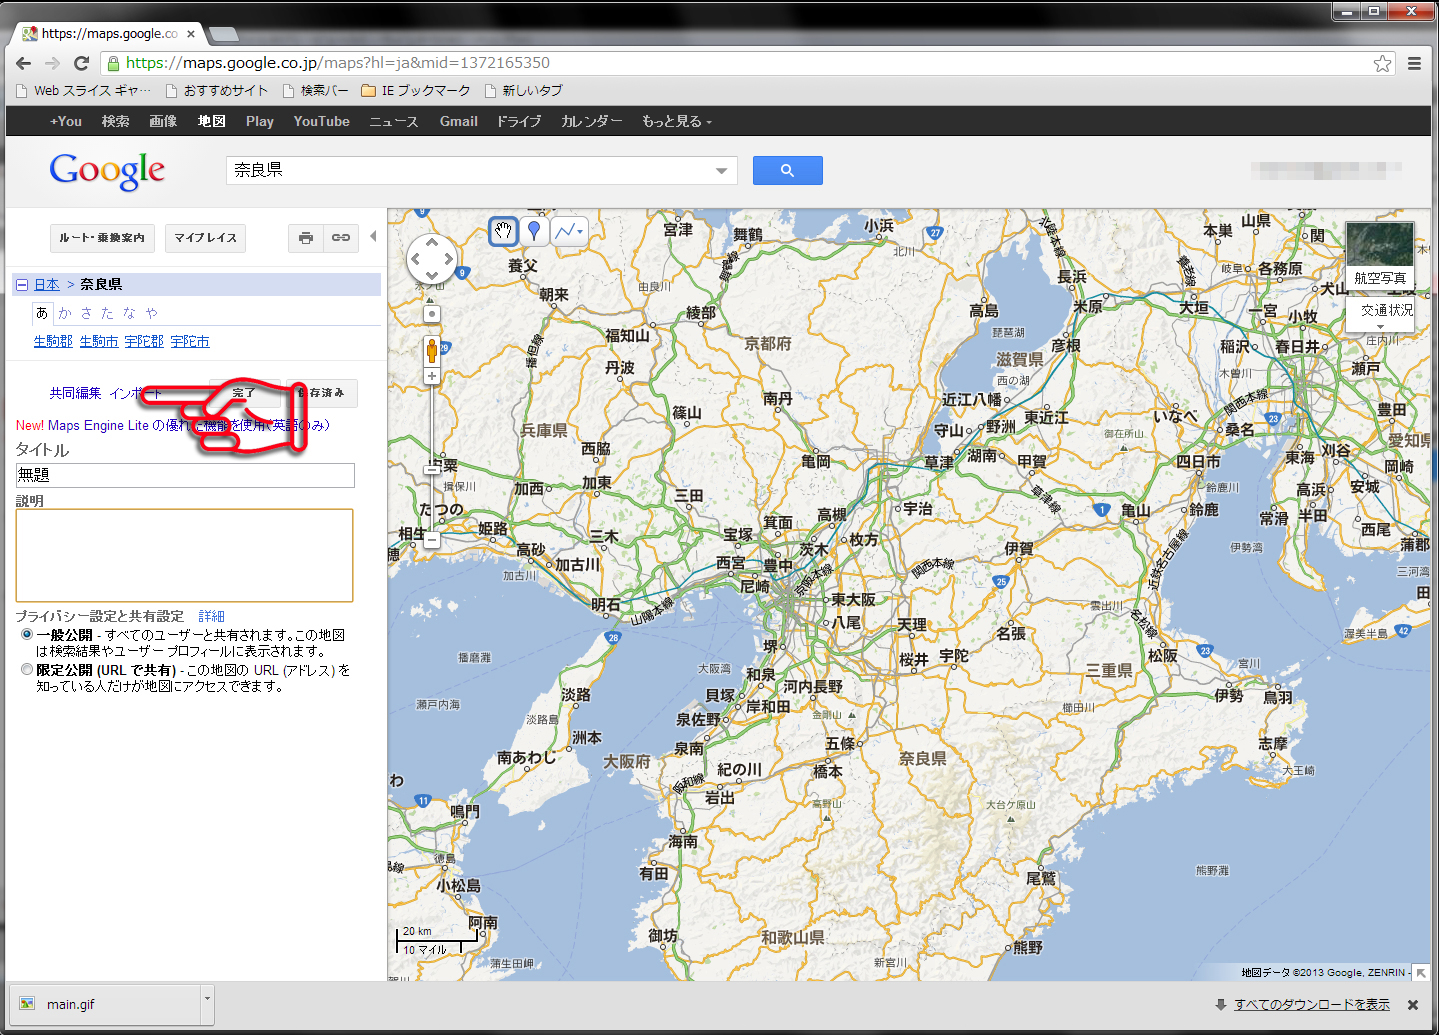
Task: Open the IE ブックマーク bookmarks folder
Action: [x=416, y=91]
